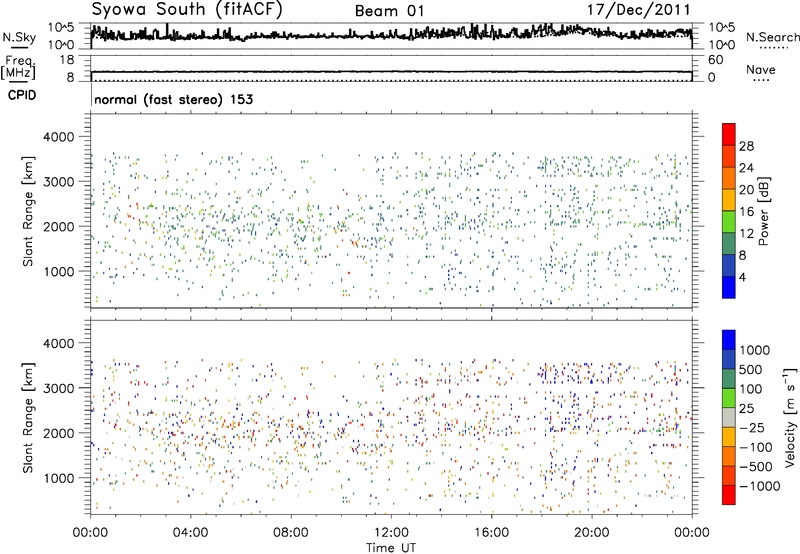Click the "04:00" time tick label

click(190, 533)
